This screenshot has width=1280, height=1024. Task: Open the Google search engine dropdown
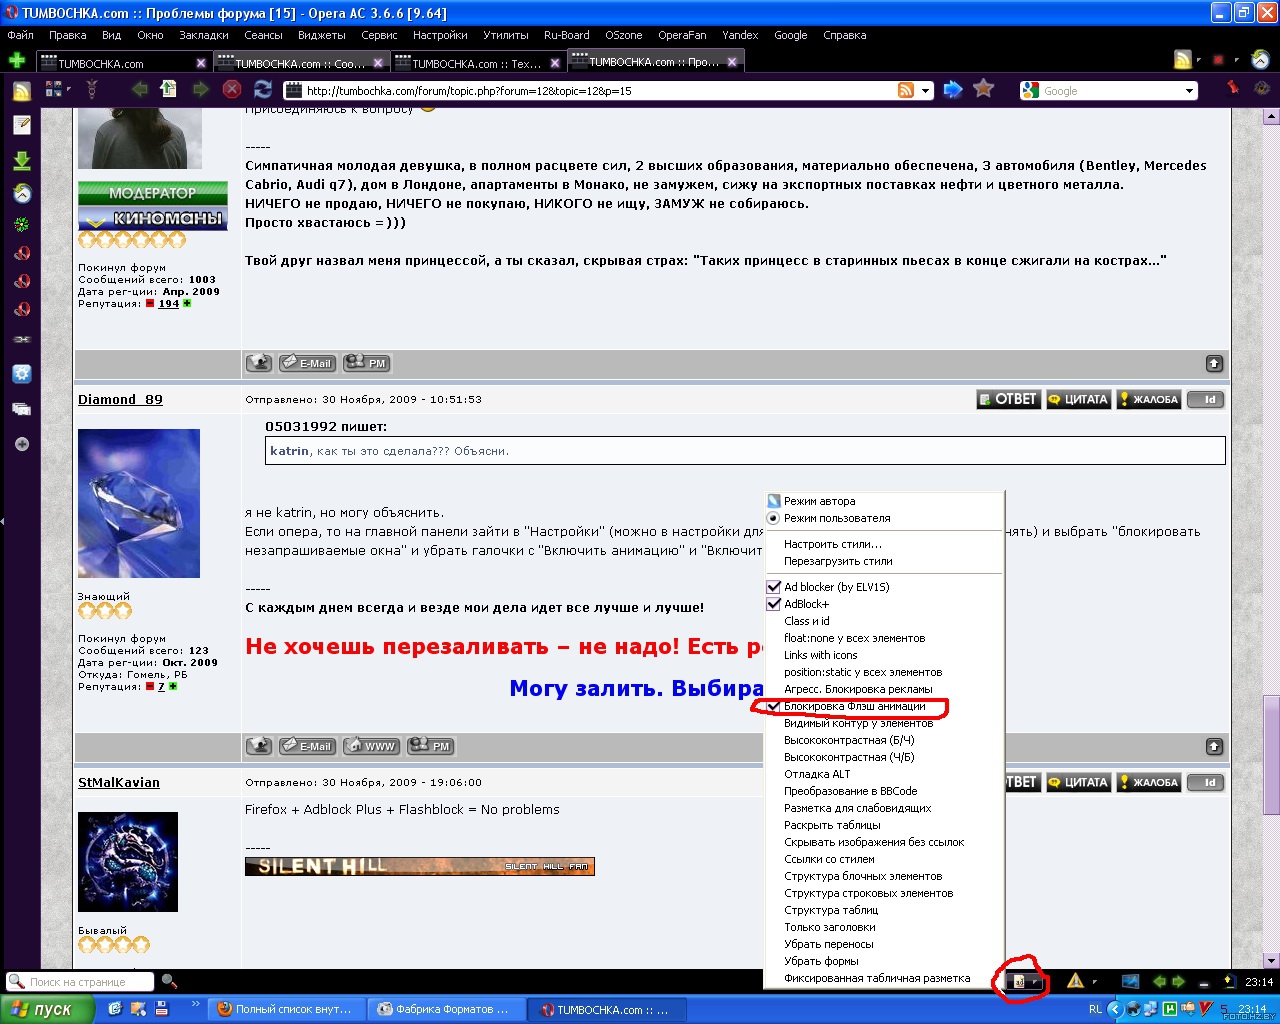pyautogui.click(x=1189, y=91)
